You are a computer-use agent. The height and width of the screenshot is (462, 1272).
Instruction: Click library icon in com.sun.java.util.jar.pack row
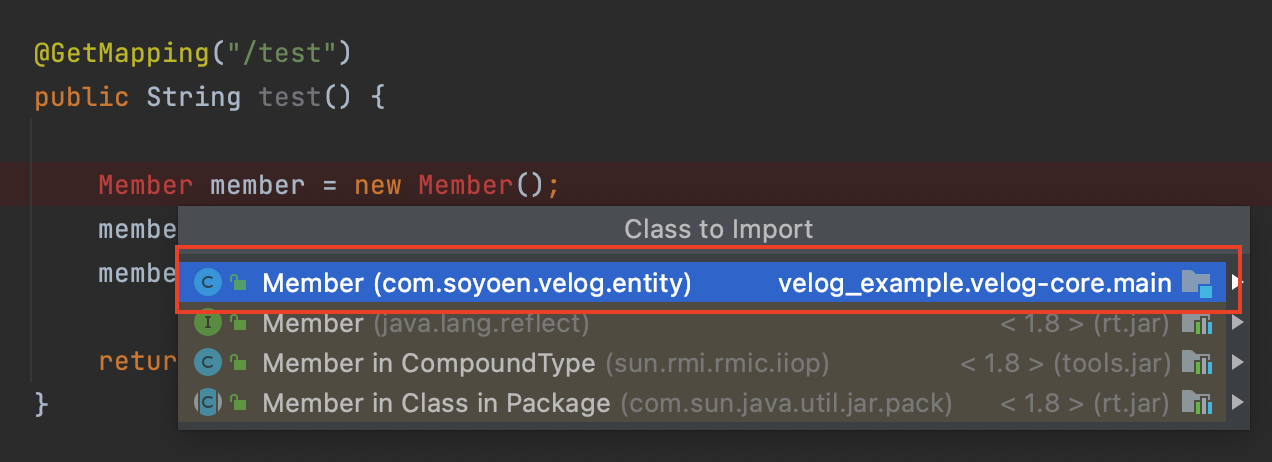tap(1196, 403)
